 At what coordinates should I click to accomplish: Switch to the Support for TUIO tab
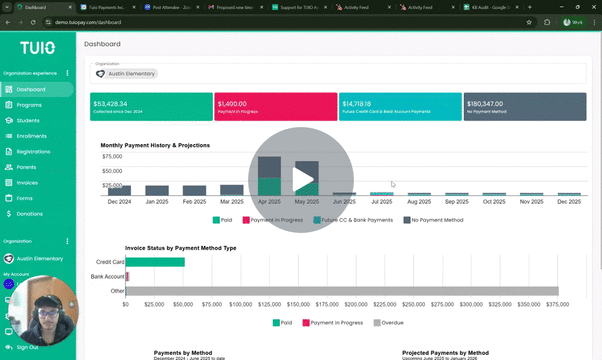pyautogui.click(x=299, y=7)
